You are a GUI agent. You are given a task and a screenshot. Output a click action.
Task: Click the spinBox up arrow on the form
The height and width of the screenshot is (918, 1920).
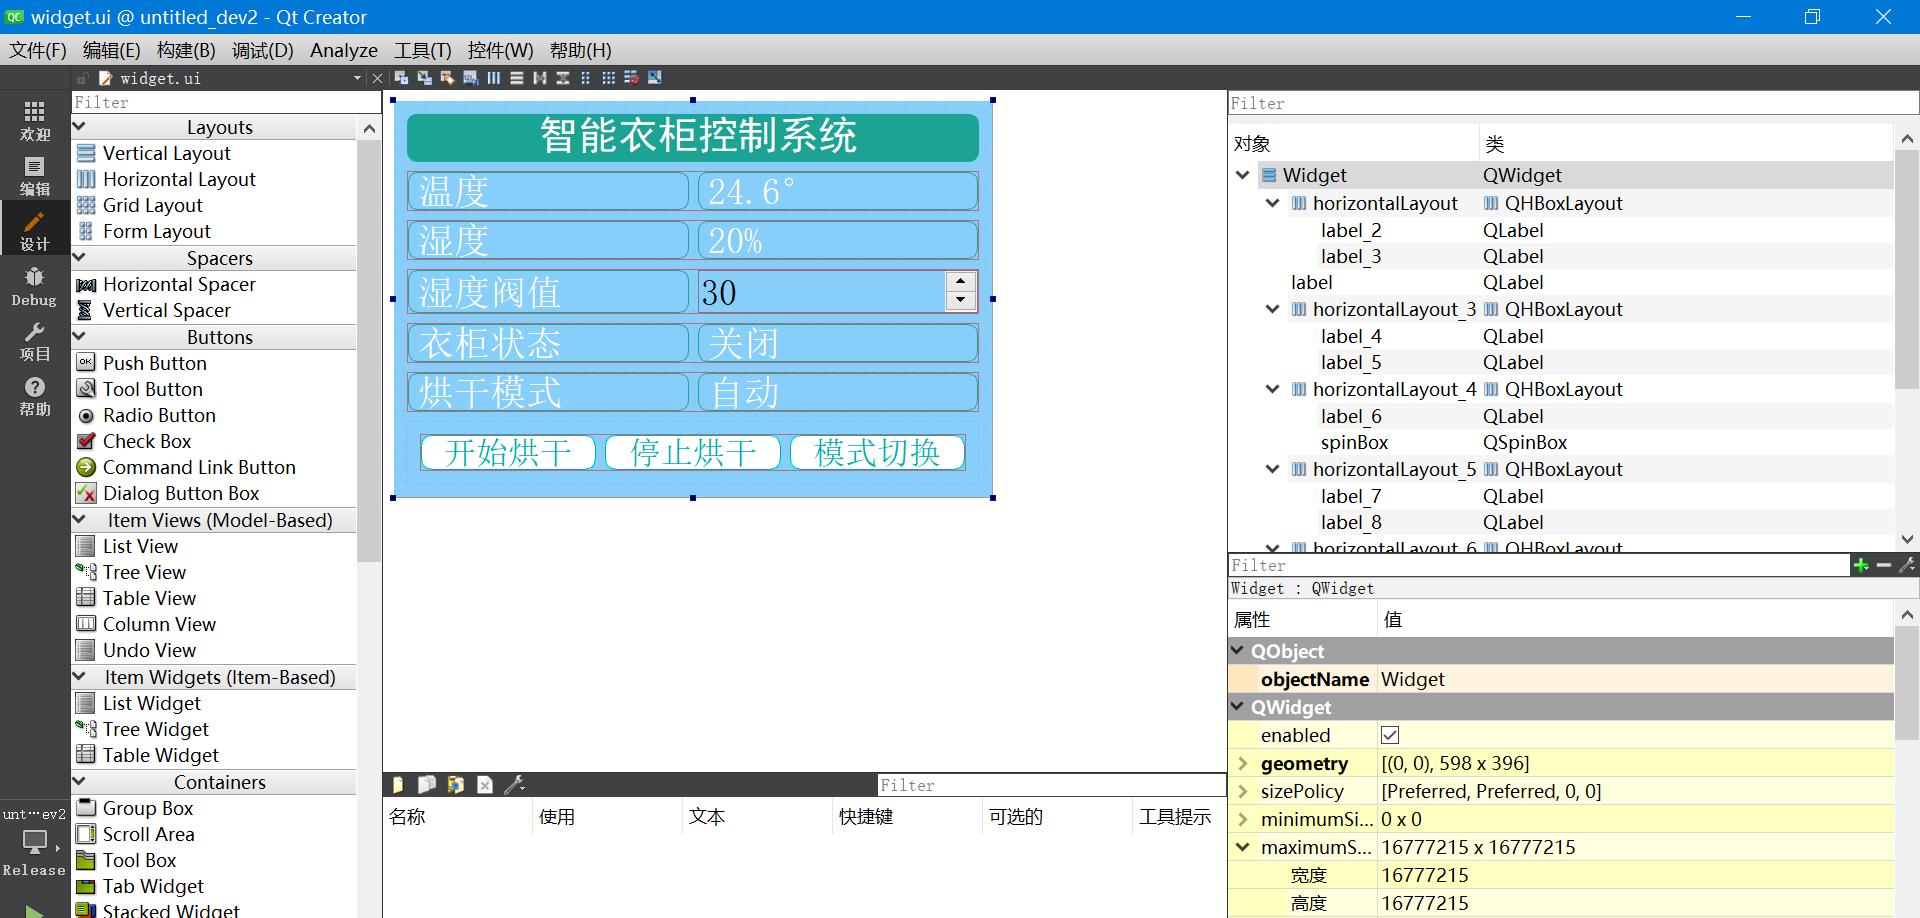tap(960, 282)
